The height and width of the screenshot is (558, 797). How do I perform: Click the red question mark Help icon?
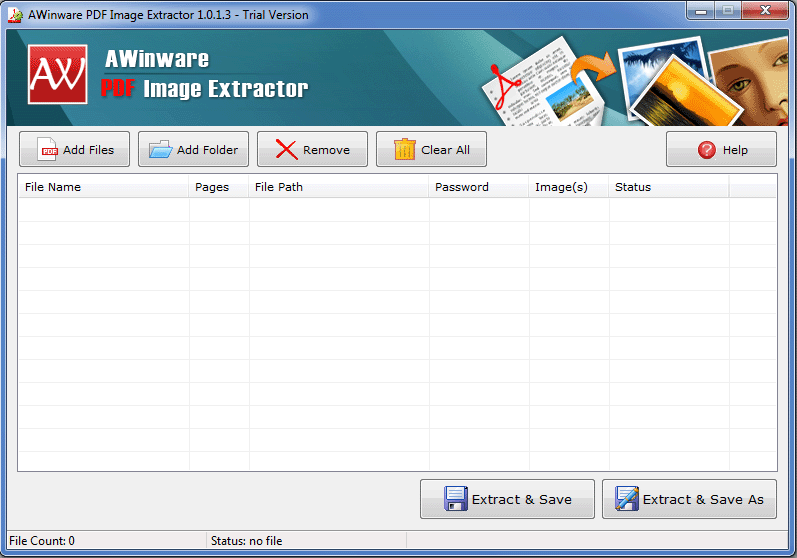706,150
